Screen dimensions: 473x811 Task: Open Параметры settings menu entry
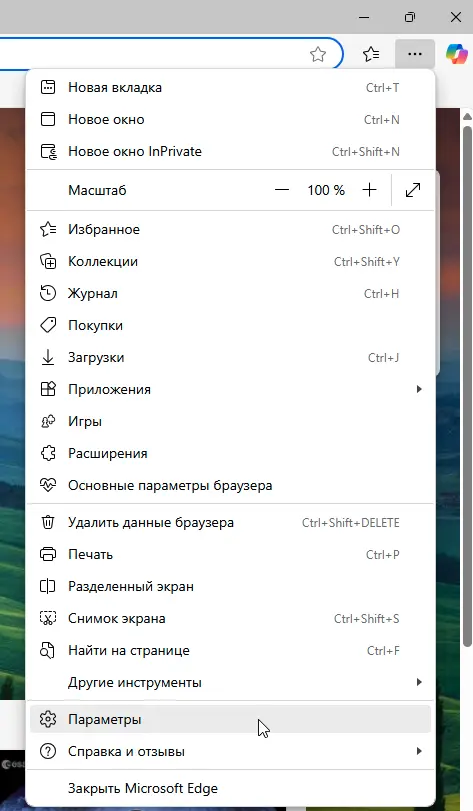(231, 719)
